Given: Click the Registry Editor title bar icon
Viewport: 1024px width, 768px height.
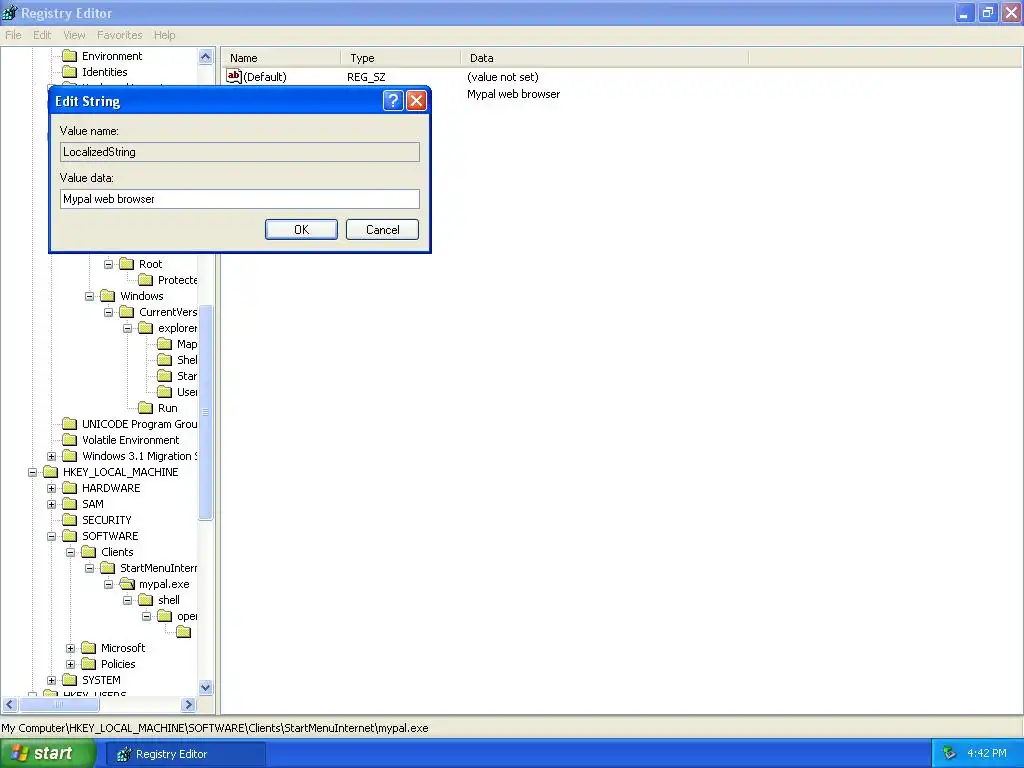Looking at the screenshot, I should tap(10, 12).
